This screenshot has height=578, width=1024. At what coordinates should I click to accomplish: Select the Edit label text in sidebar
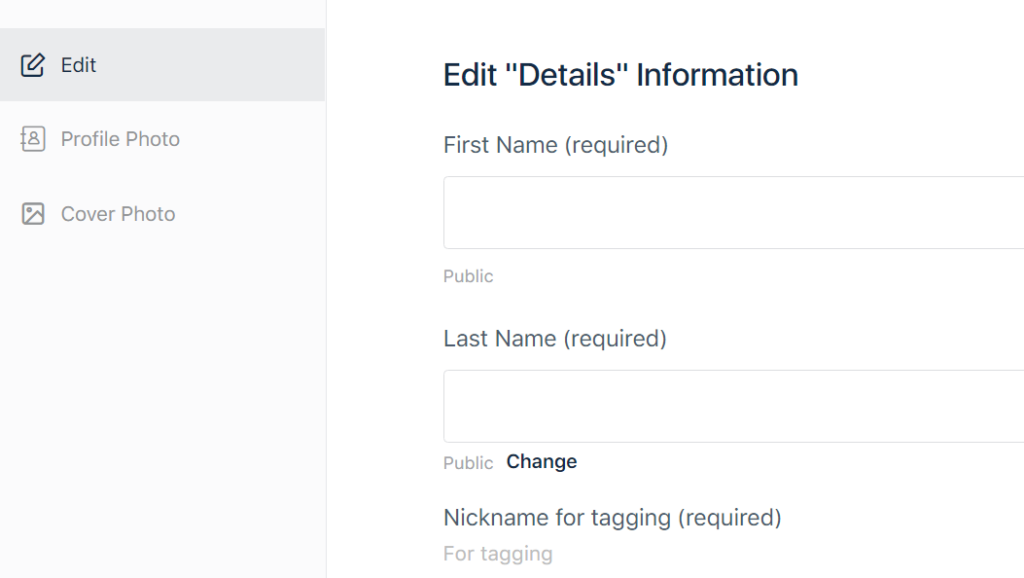[78, 65]
